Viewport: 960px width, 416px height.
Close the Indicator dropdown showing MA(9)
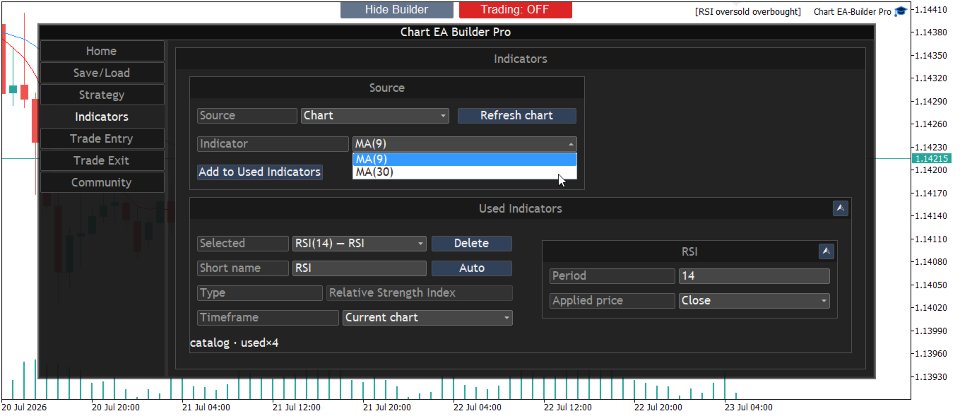[x=464, y=144]
